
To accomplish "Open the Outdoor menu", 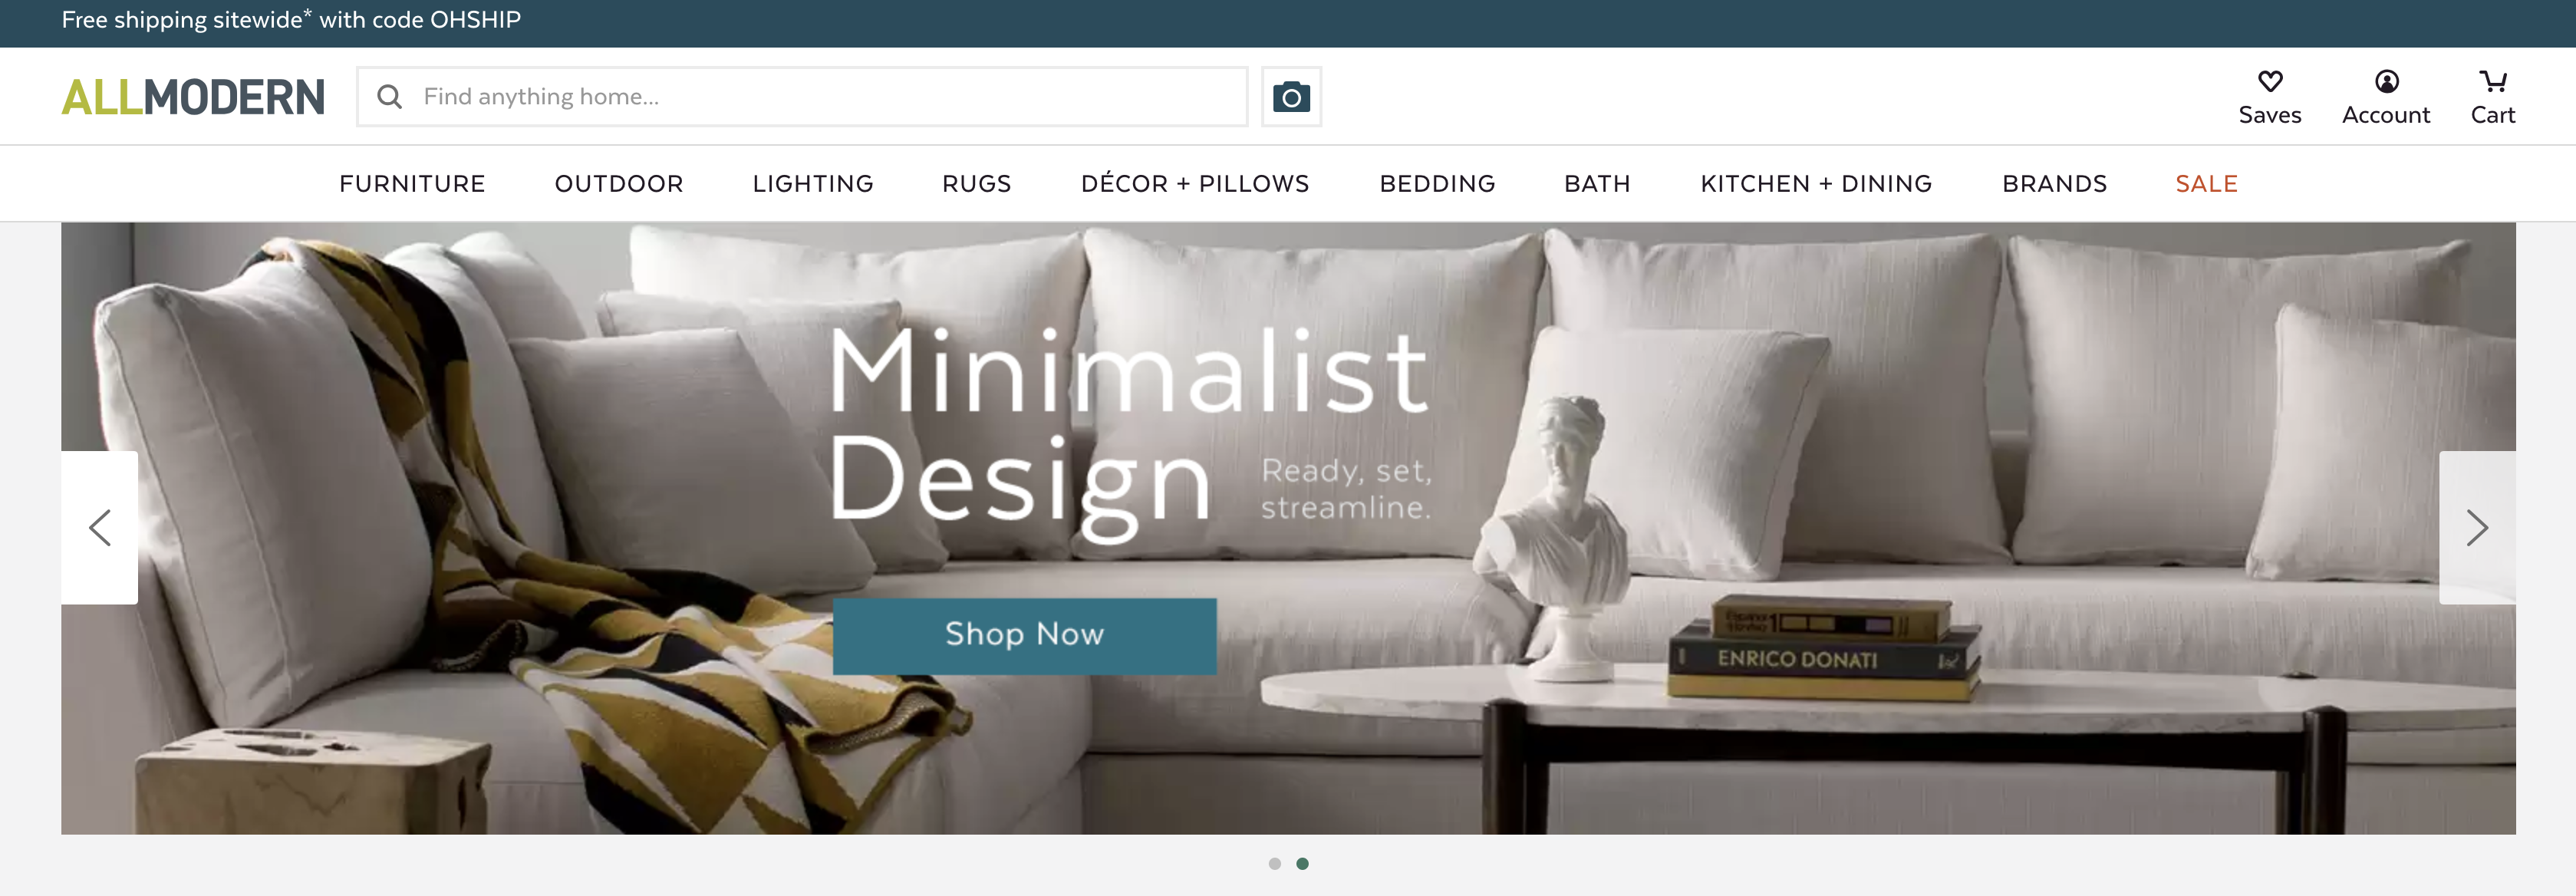I will [619, 184].
